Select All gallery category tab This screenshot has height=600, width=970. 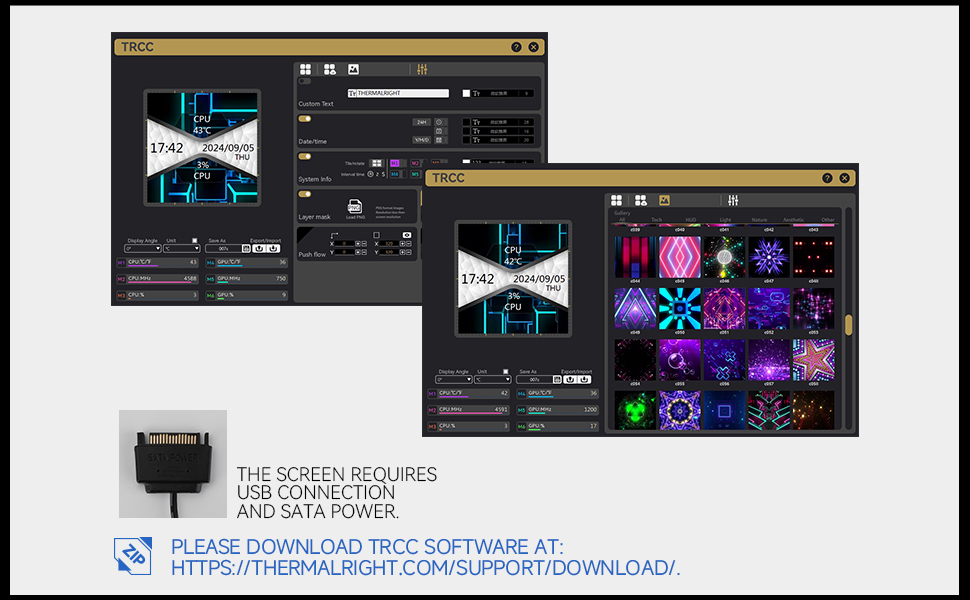(x=622, y=220)
